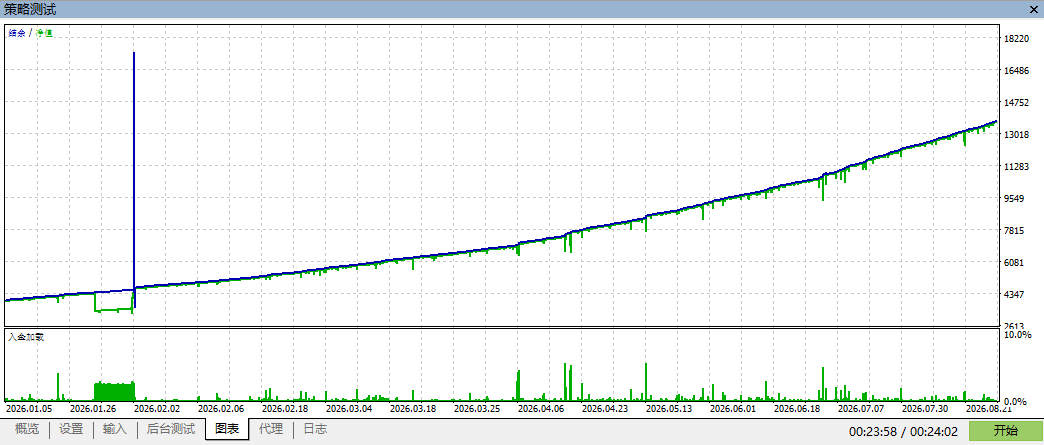Click the green equity legend label

pyautogui.click(x=44, y=33)
